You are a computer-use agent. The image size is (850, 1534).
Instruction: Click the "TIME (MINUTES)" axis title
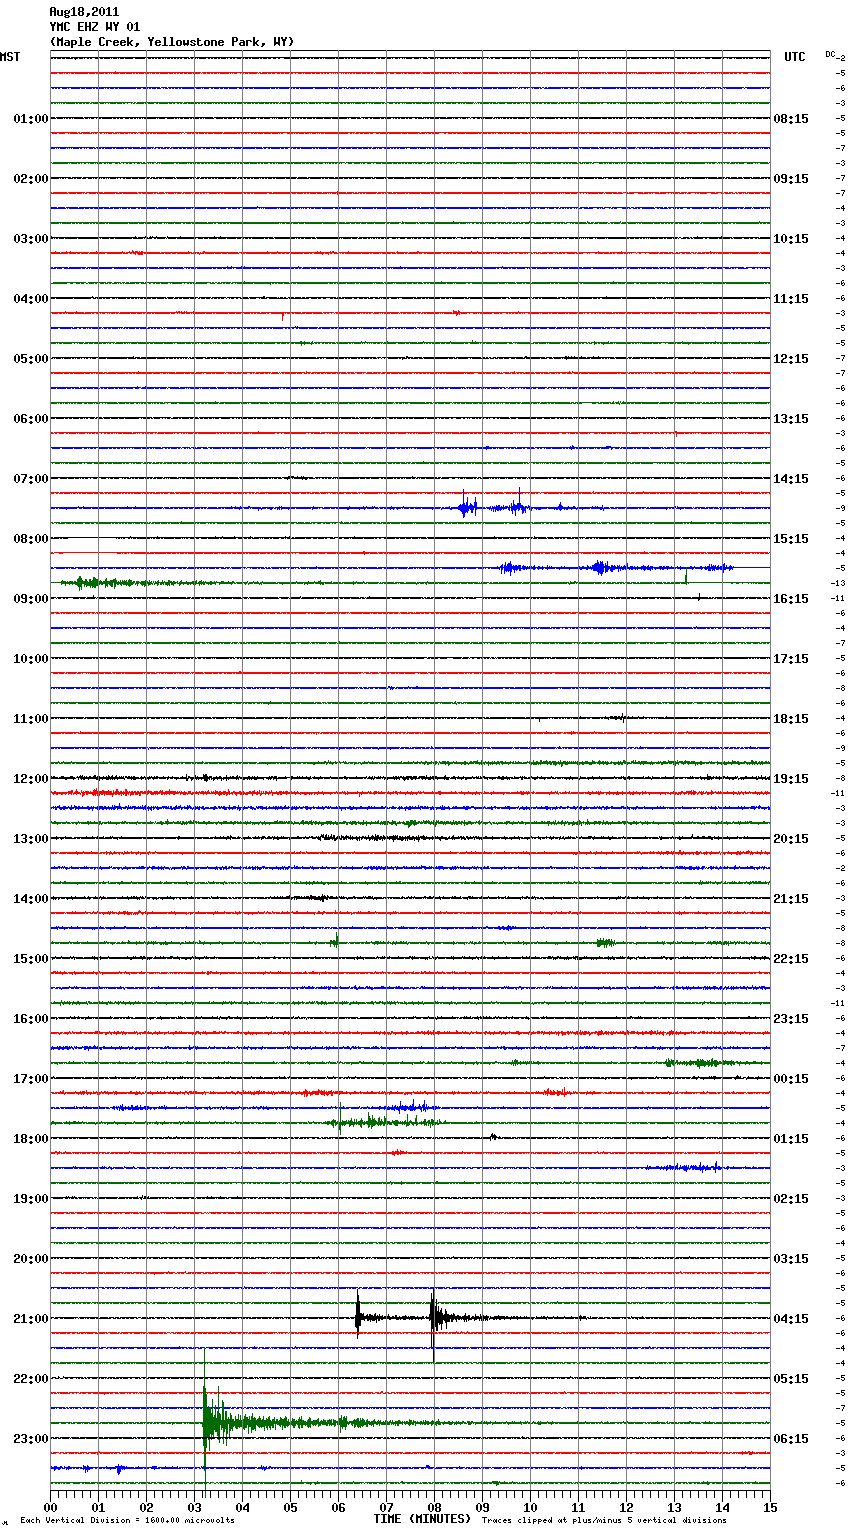click(x=422, y=1519)
